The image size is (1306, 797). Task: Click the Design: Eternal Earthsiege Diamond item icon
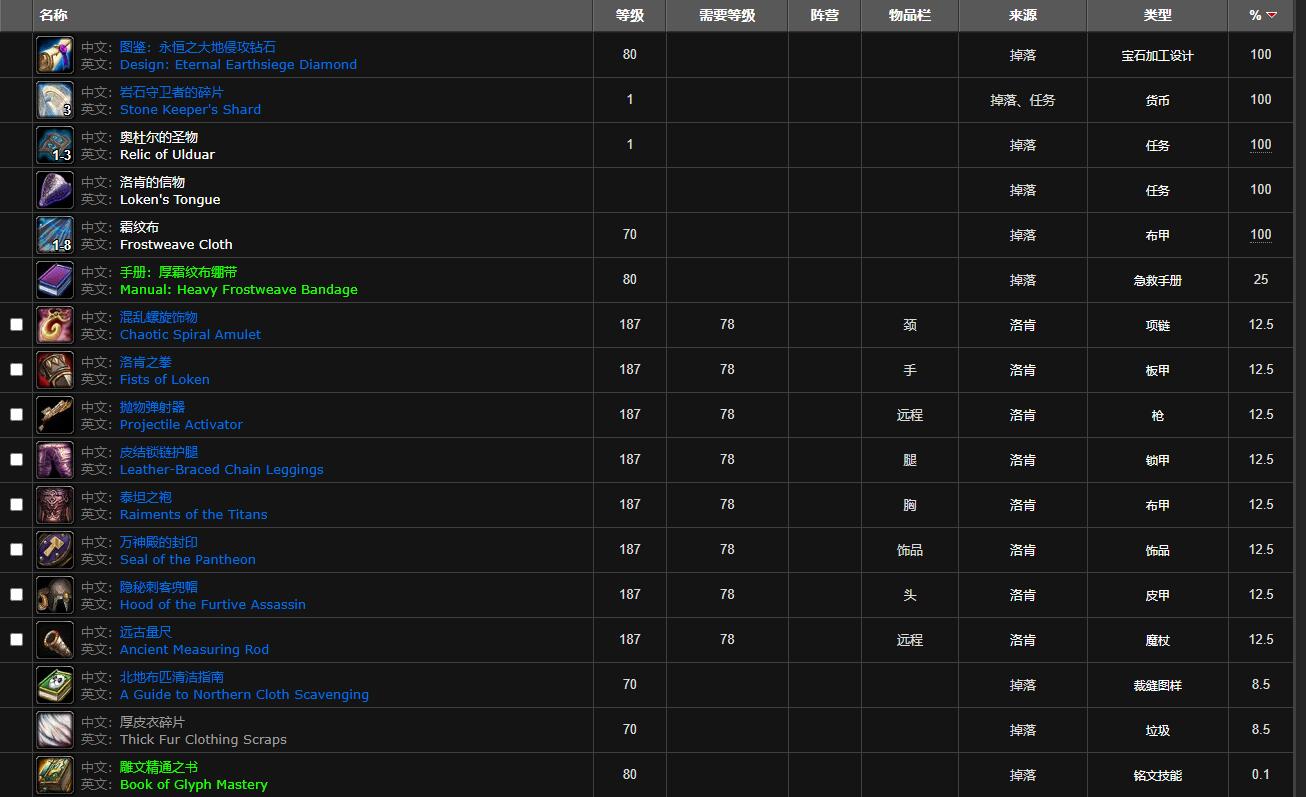click(55, 55)
